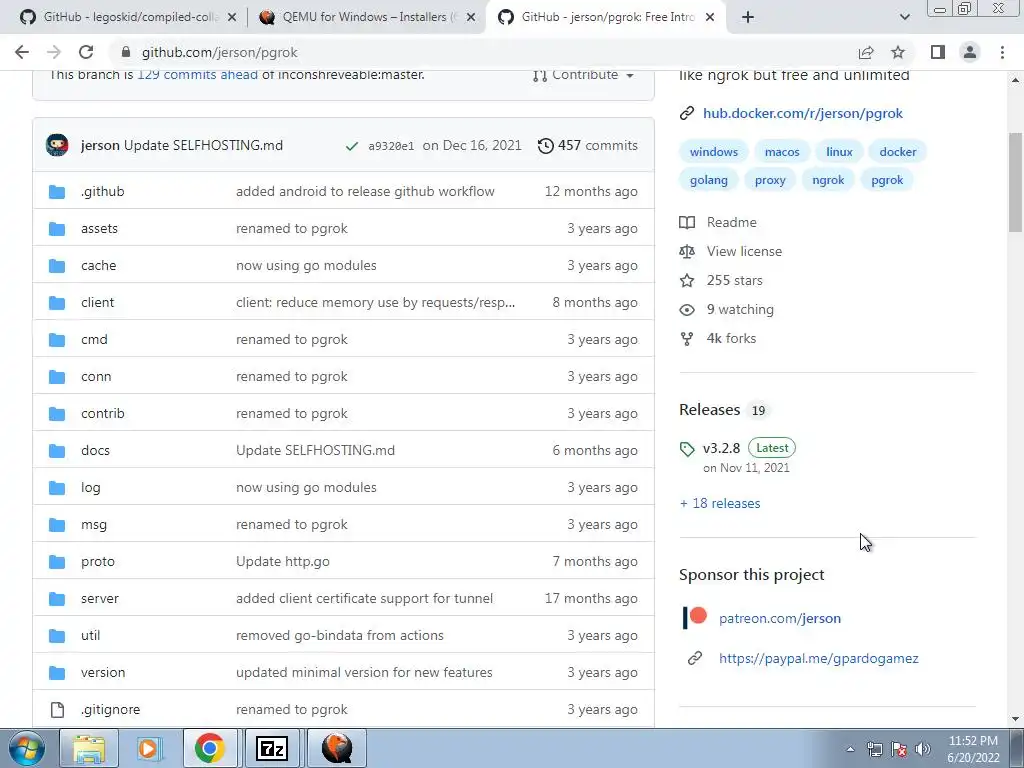This screenshot has height=768, width=1024.
Task: Open the log folder
Action: [x=91, y=487]
